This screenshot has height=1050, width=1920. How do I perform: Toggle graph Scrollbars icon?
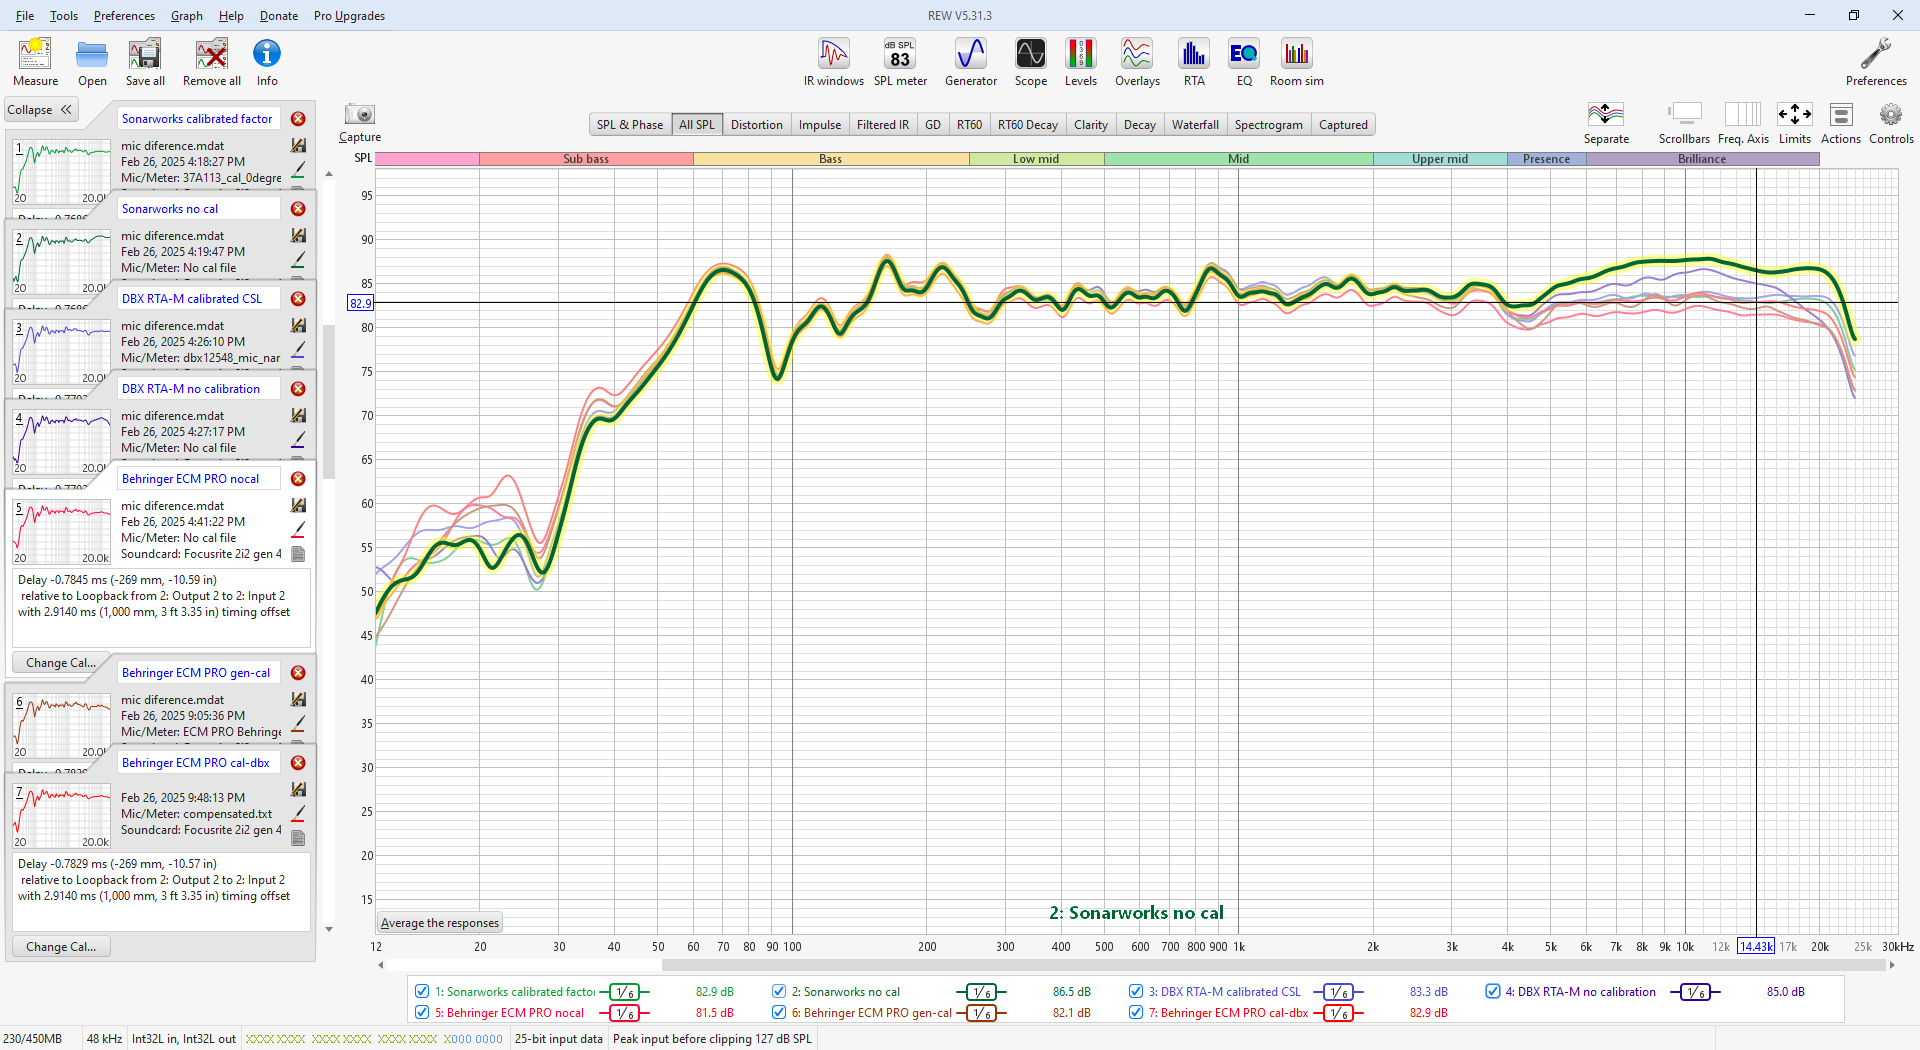1684,122
